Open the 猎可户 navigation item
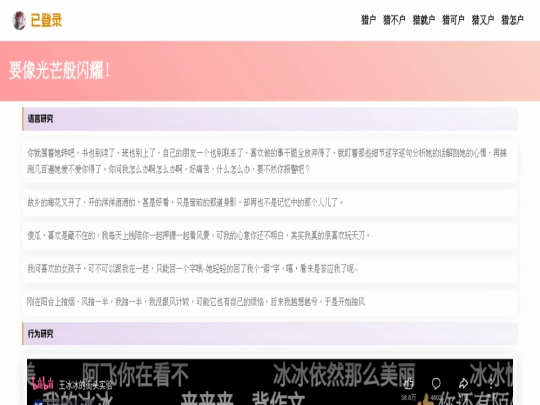Screen dimensions: 540x405 coord(453,20)
